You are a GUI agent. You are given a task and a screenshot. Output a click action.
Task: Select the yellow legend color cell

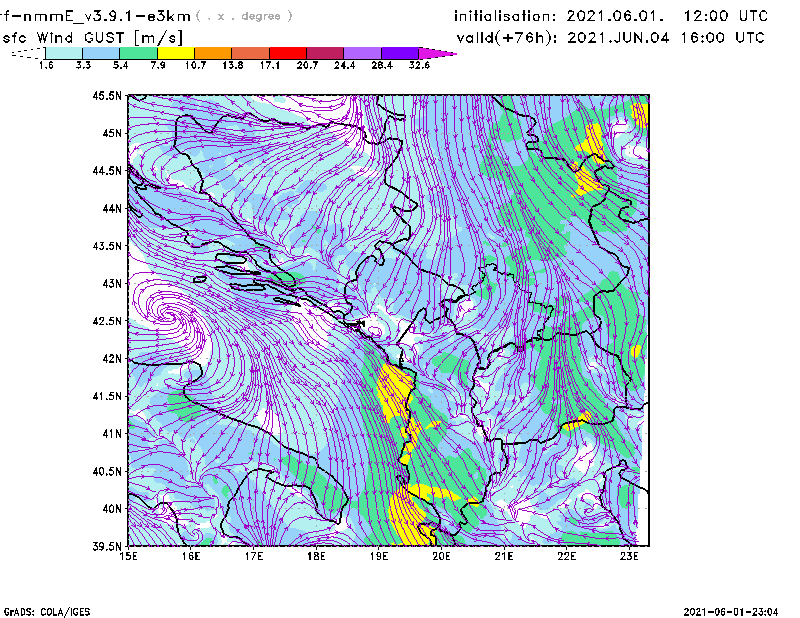(x=176, y=53)
